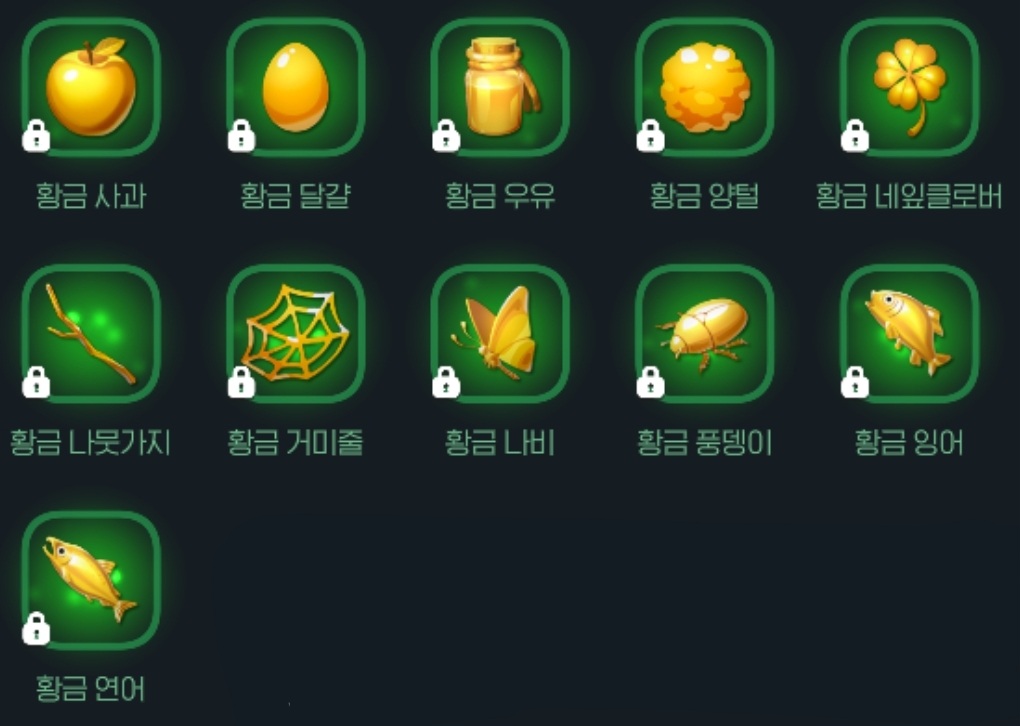Open the golden spider web (황금 거미줄) item
The image size is (1020, 726).
[296, 334]
